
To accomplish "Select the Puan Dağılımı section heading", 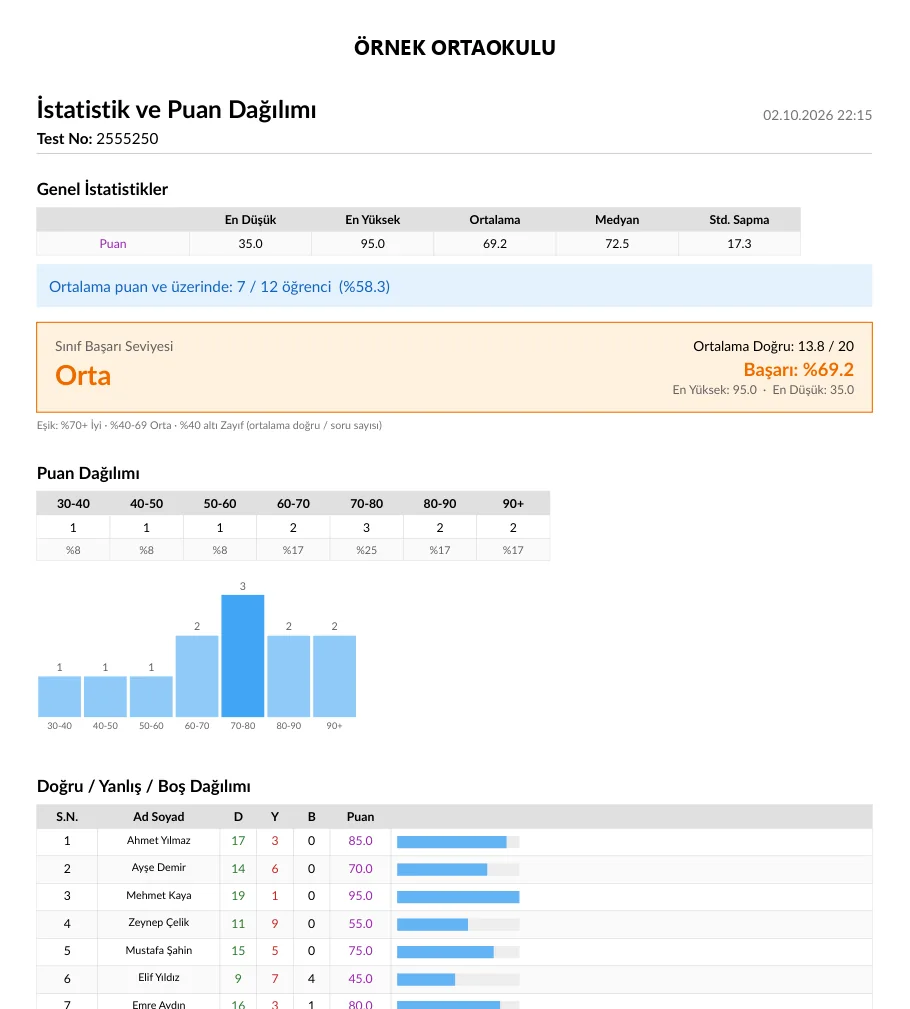I will [88, 473].
